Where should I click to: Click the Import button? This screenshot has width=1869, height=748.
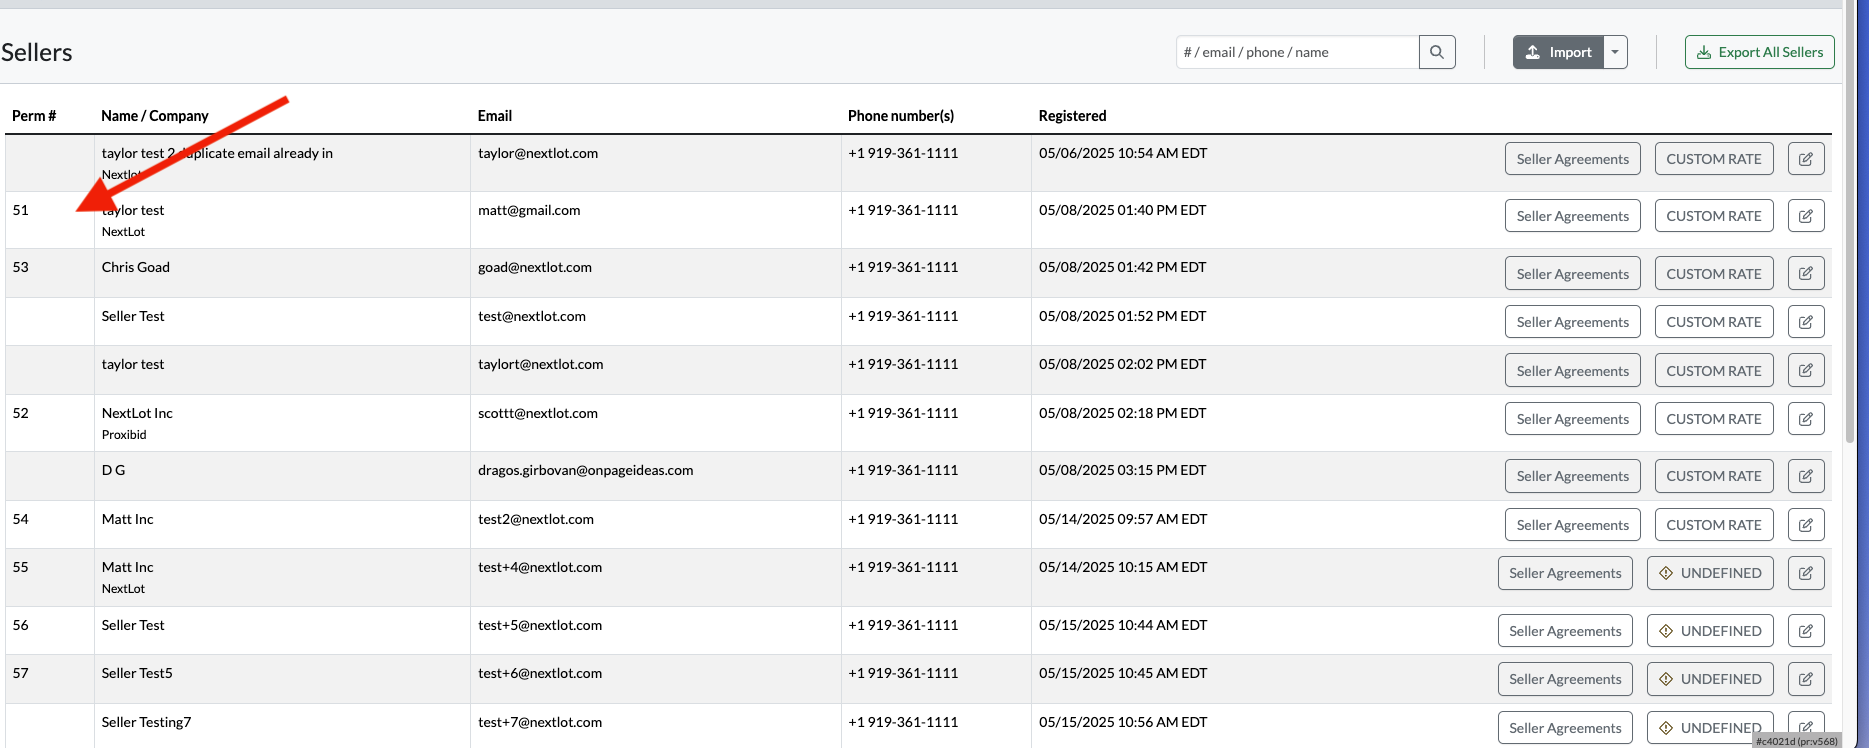tap(1558, 52)
